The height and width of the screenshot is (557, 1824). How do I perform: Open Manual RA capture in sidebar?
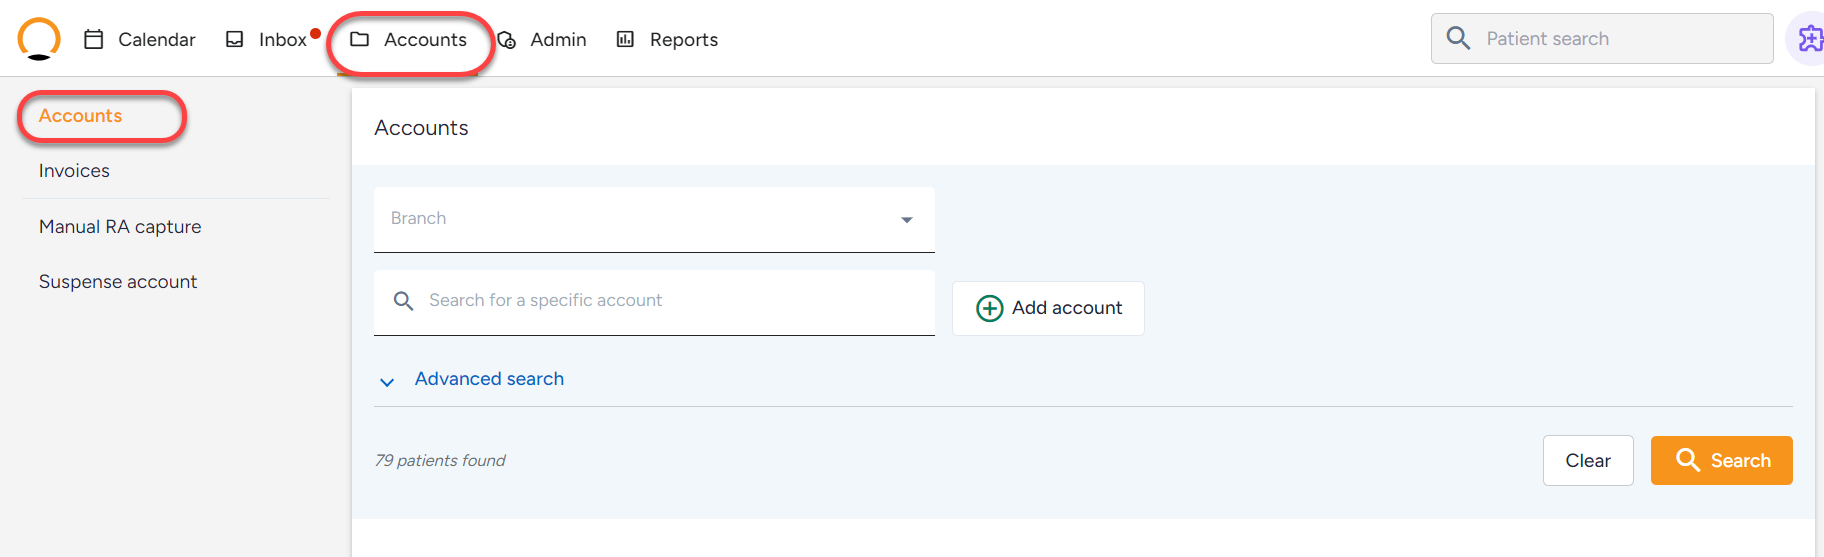click(120, 227)
